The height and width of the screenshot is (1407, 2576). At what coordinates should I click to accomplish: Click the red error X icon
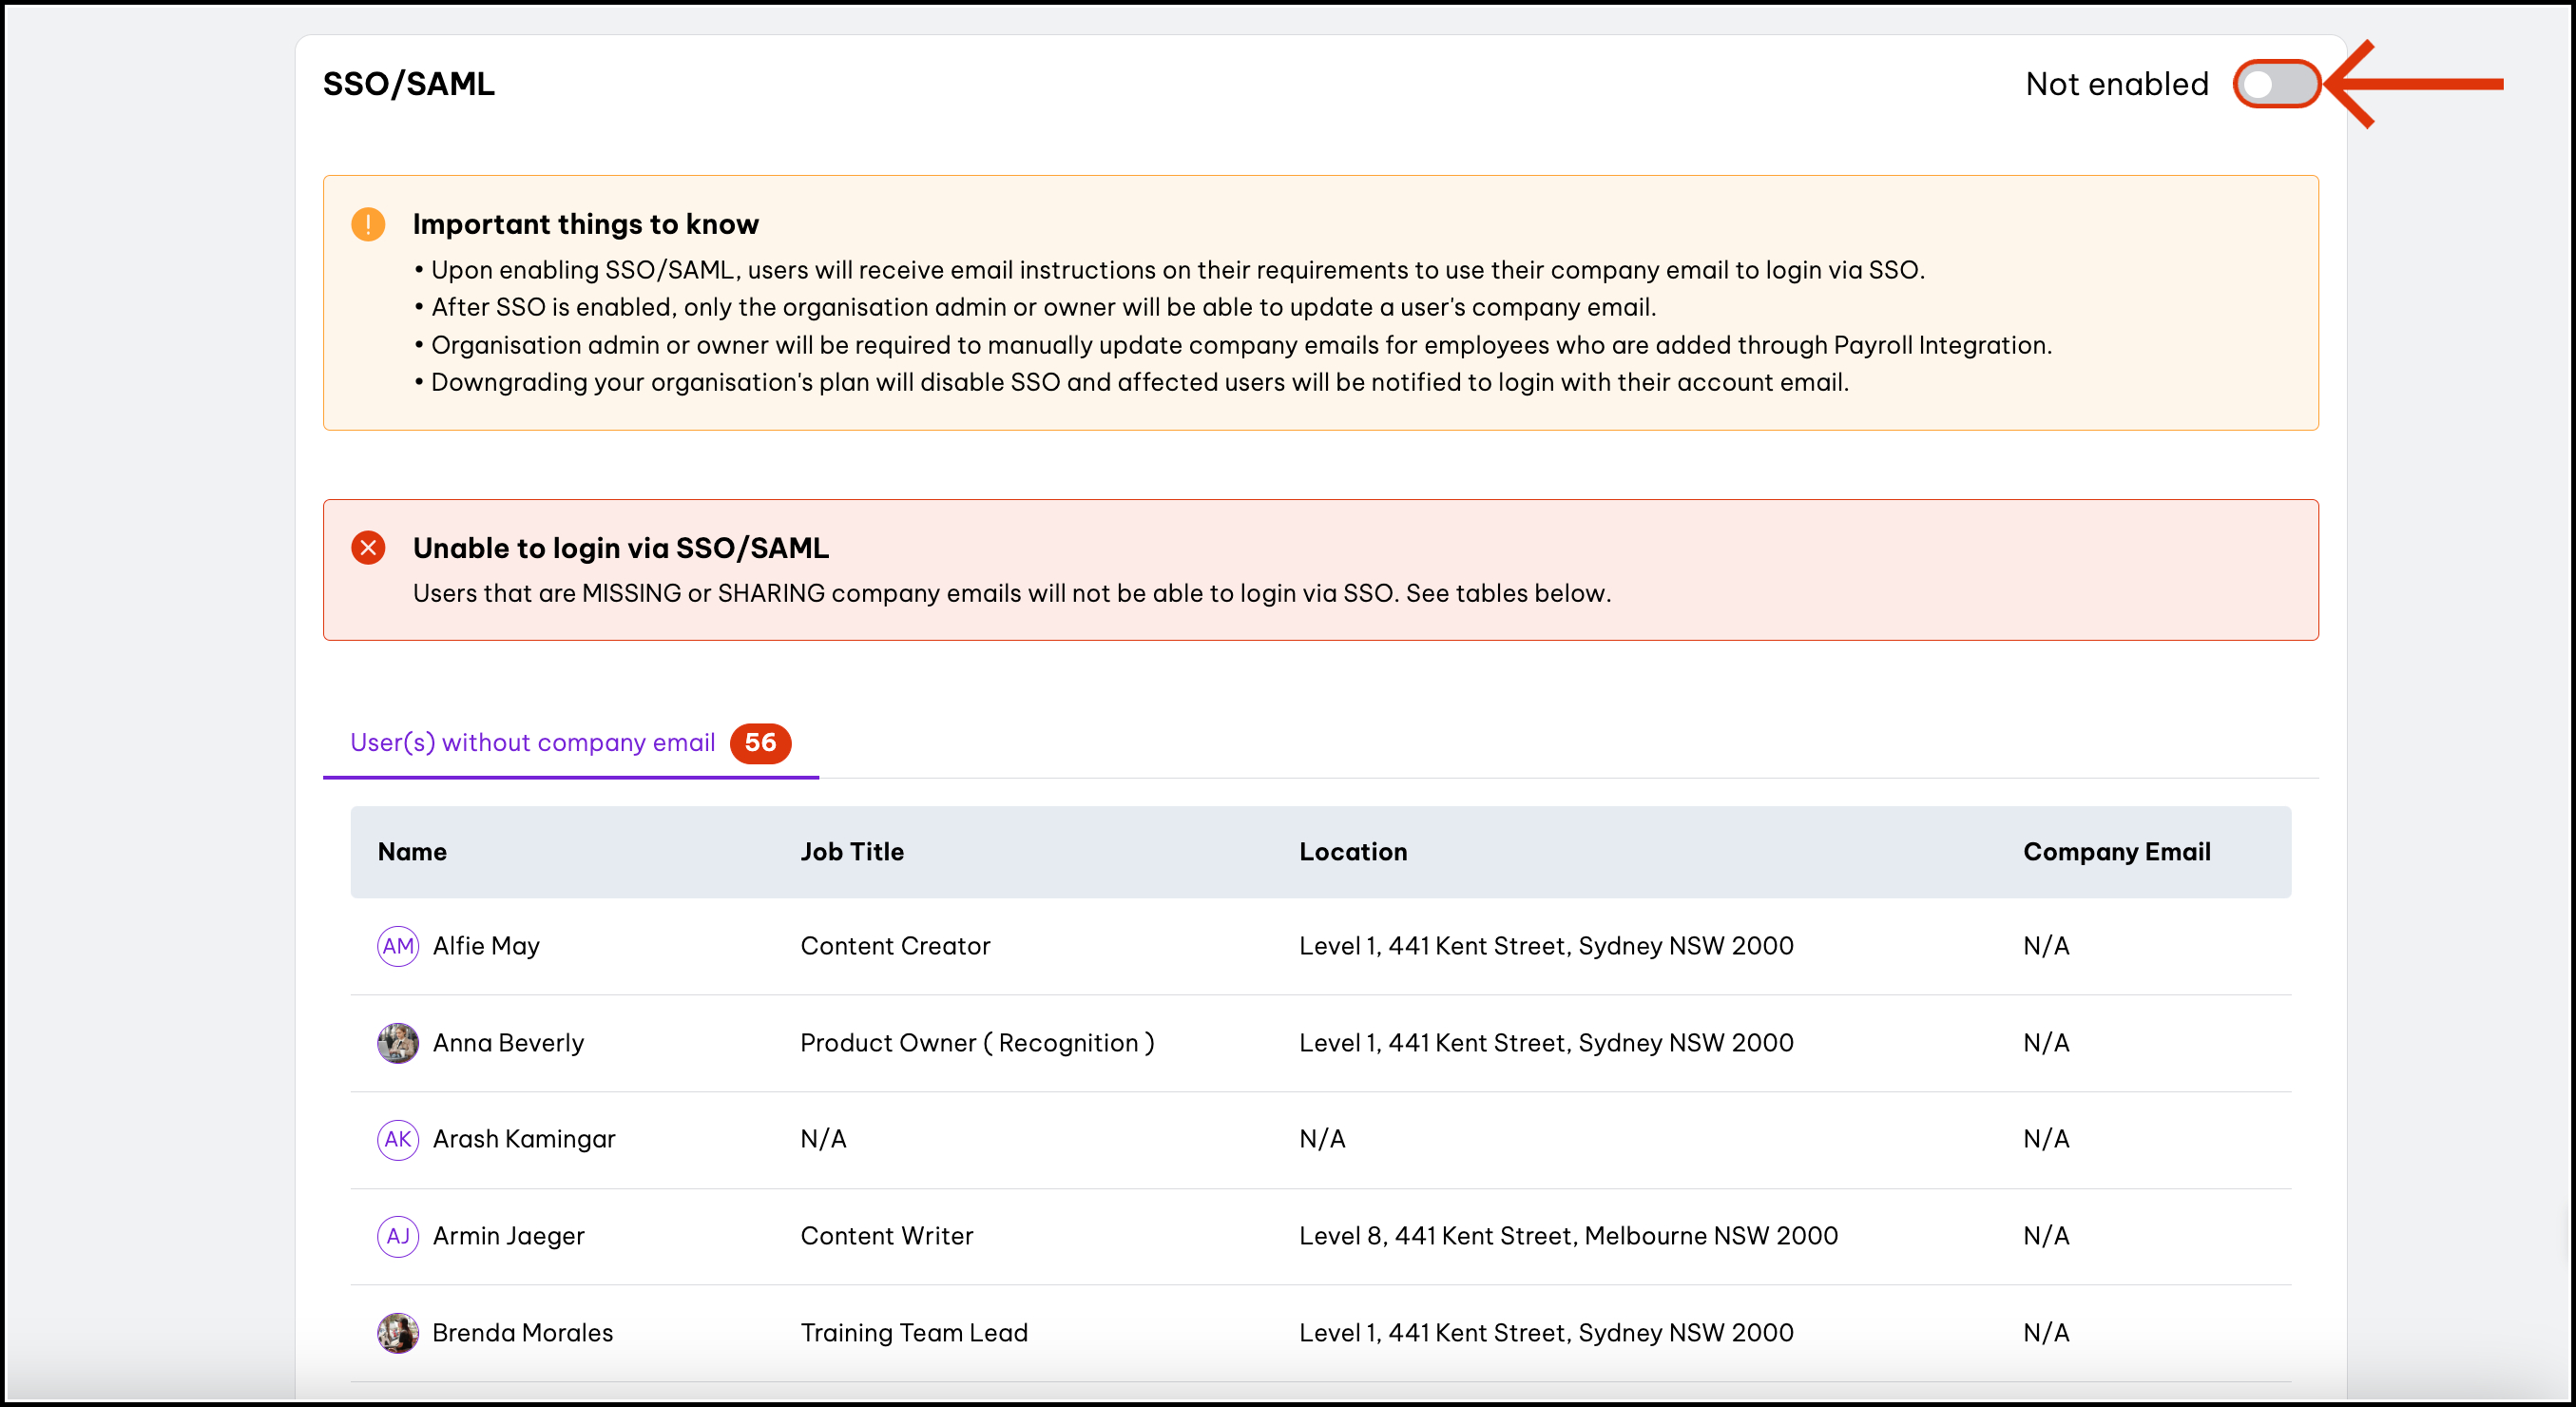[368, 548]
